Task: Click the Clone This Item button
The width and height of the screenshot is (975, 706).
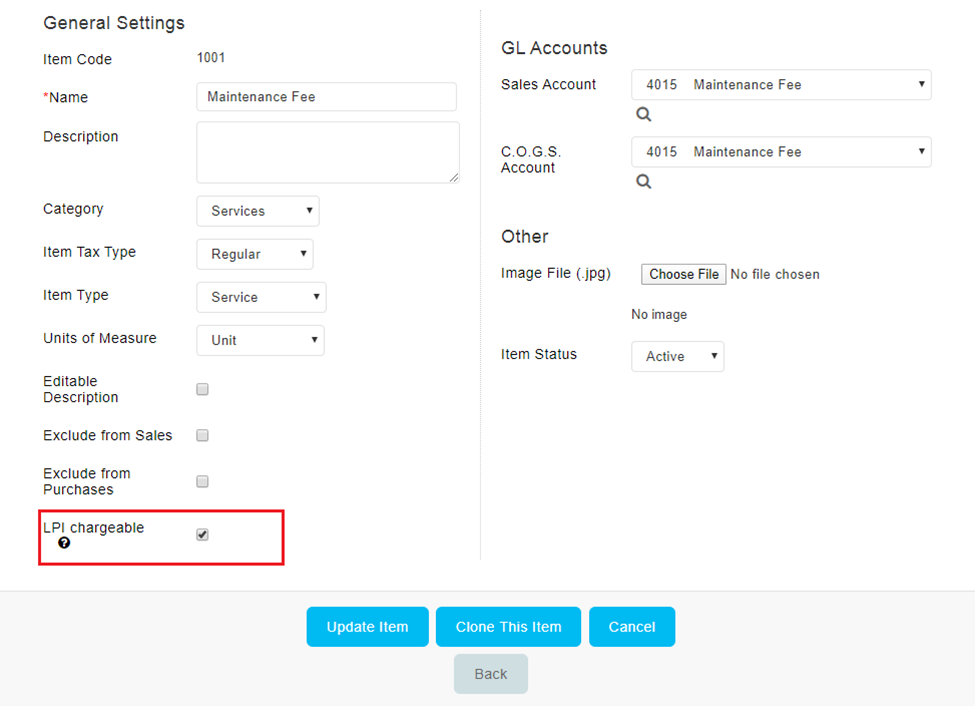Action: [x=509, y=627]
